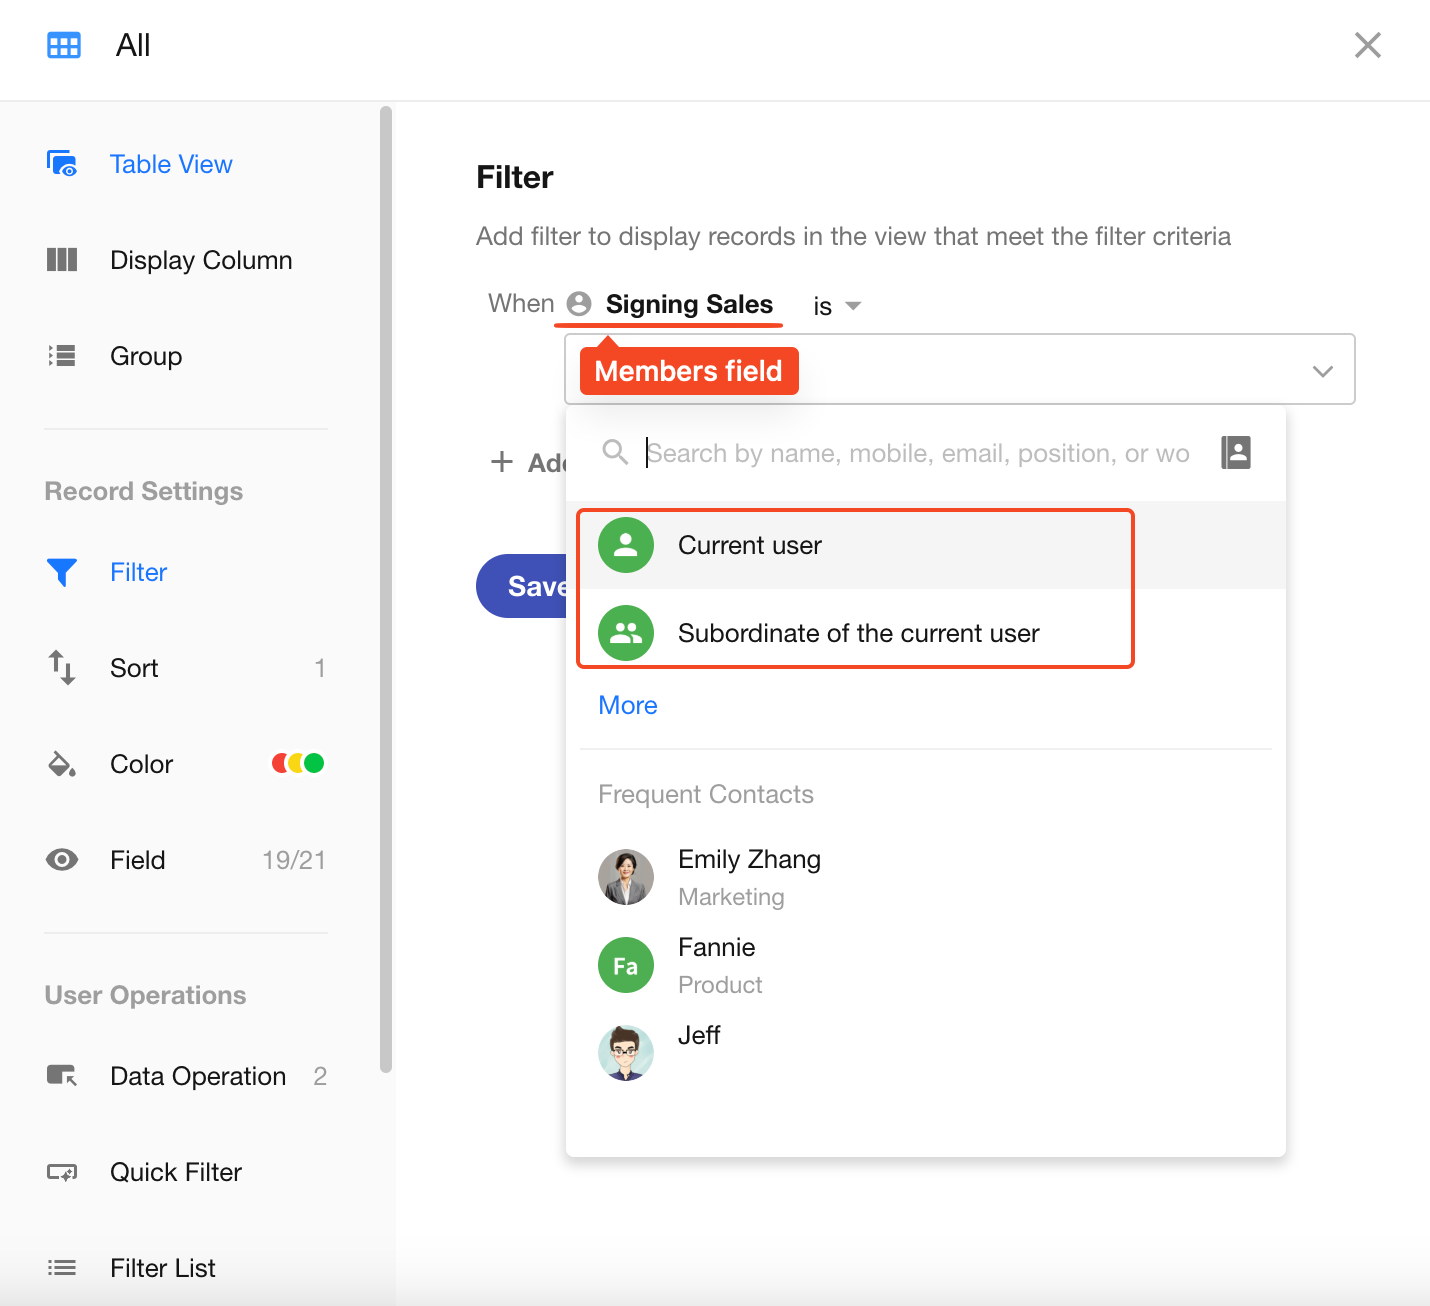Click the Sort arrows icon
Viewport: 1430px width, 1306px height.
62,668
